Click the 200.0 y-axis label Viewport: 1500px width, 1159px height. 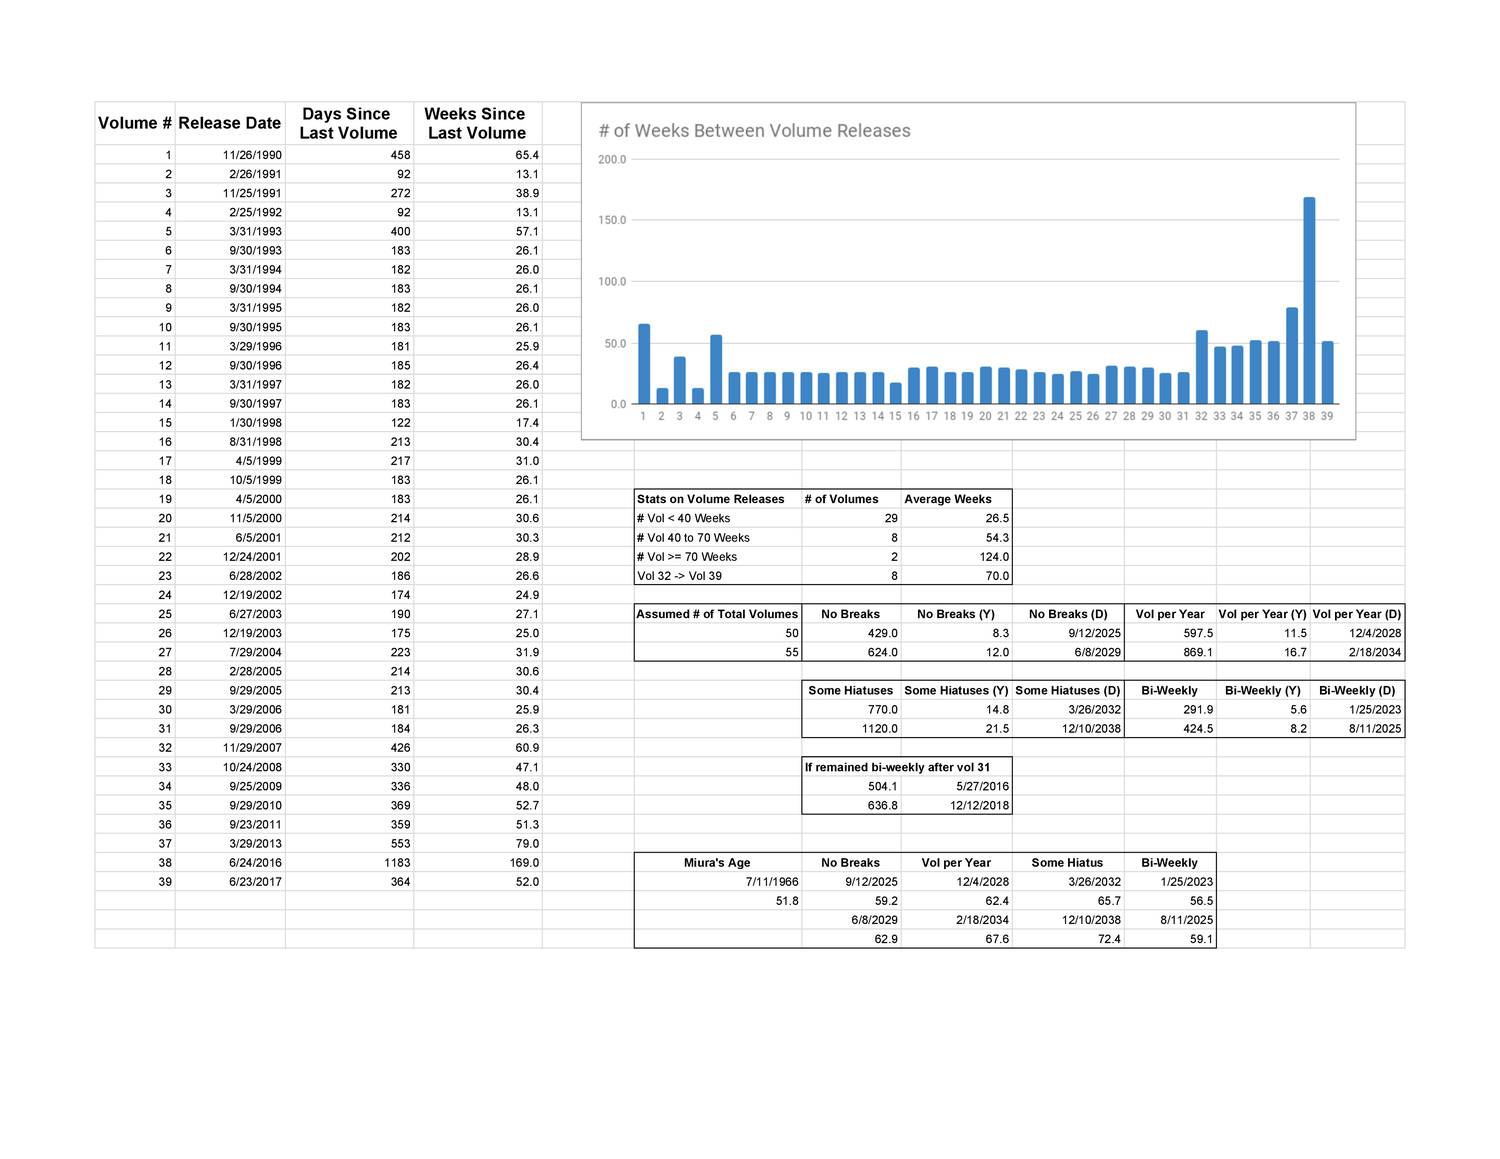click(x=612, y=160)
